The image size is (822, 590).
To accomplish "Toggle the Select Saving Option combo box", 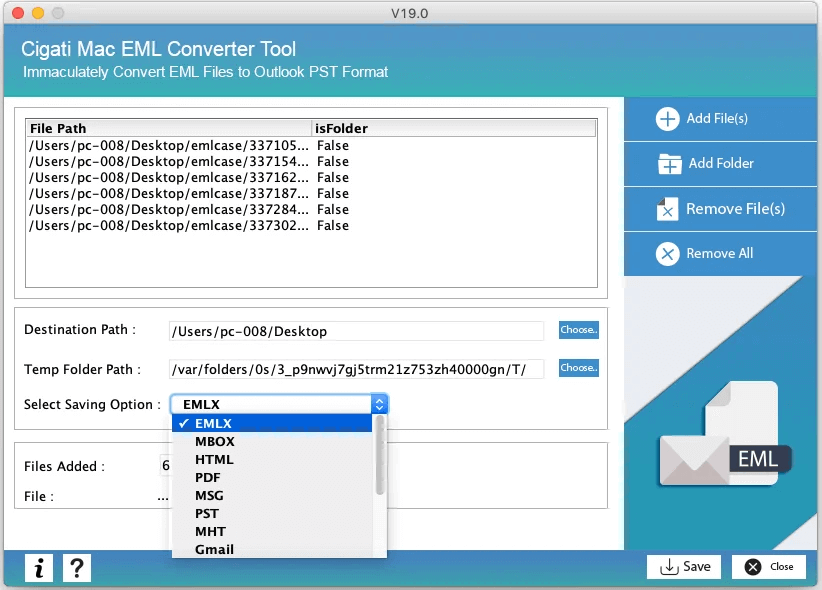I will (x=279, y=404).
